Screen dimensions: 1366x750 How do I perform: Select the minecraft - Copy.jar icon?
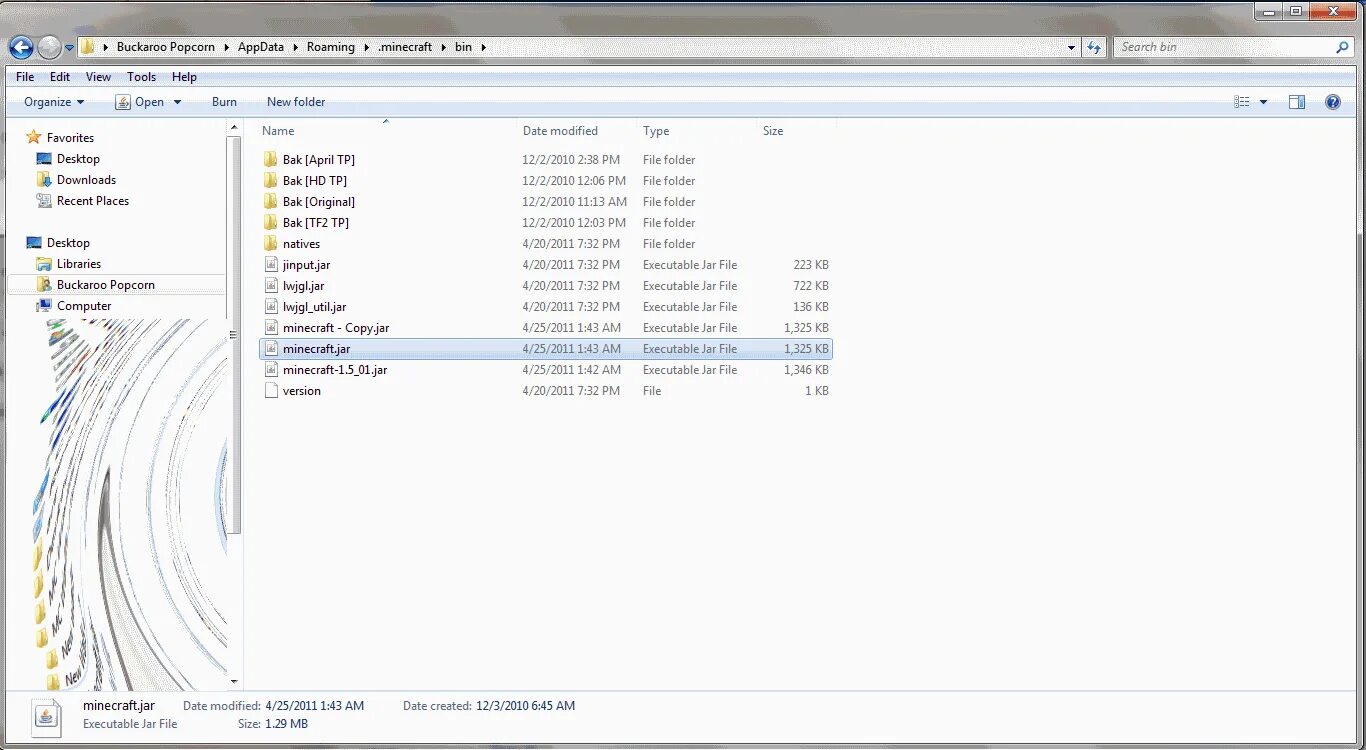[270, 328]
